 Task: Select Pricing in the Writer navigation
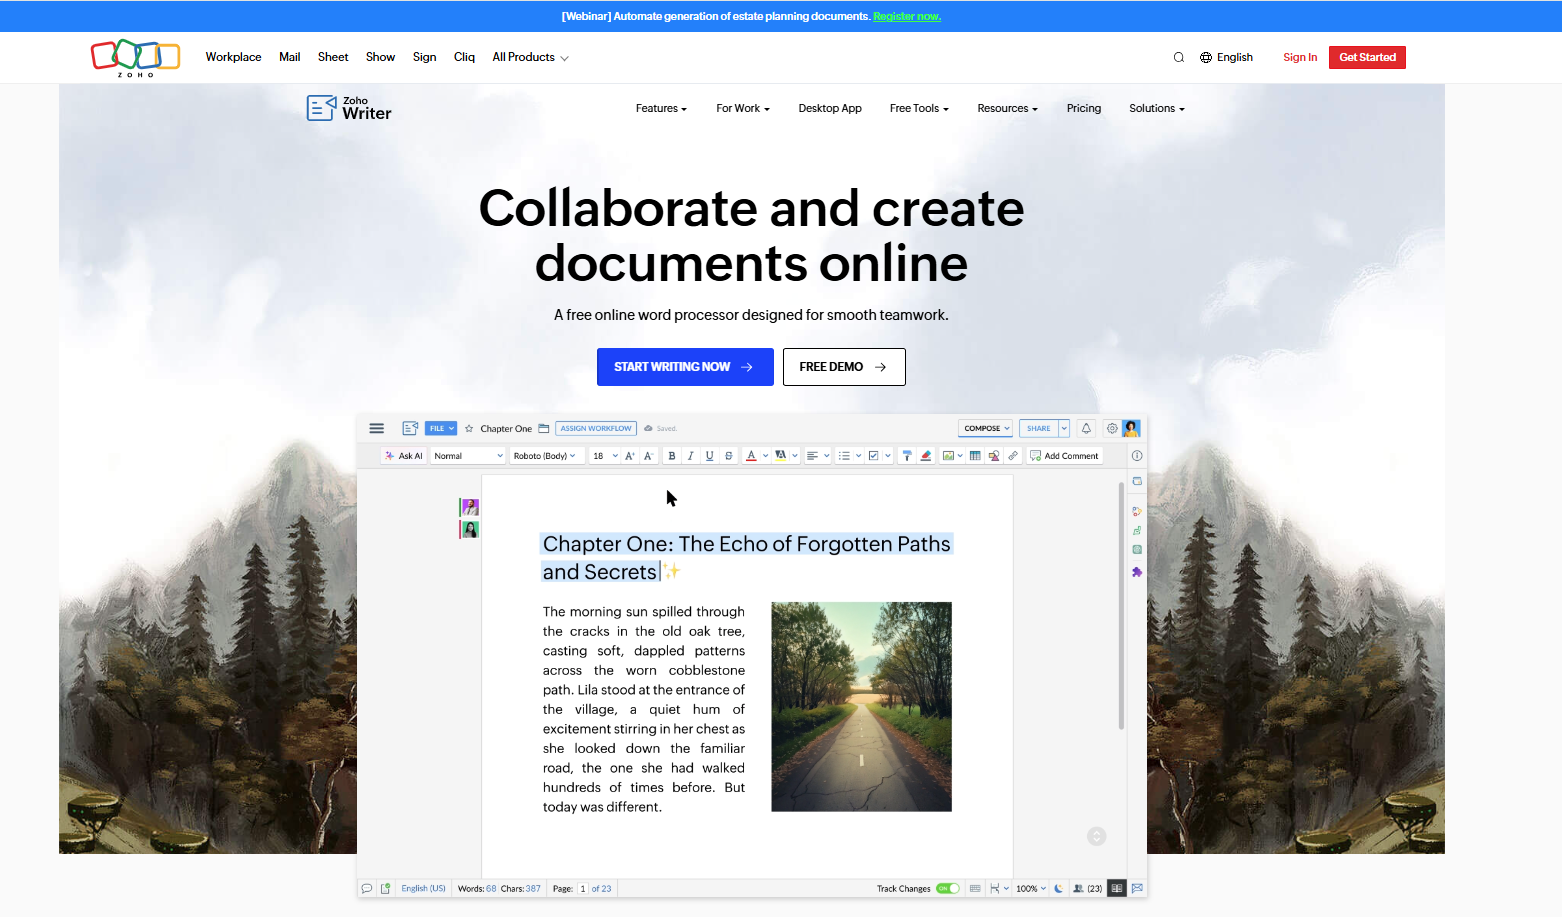[1083, 108]
